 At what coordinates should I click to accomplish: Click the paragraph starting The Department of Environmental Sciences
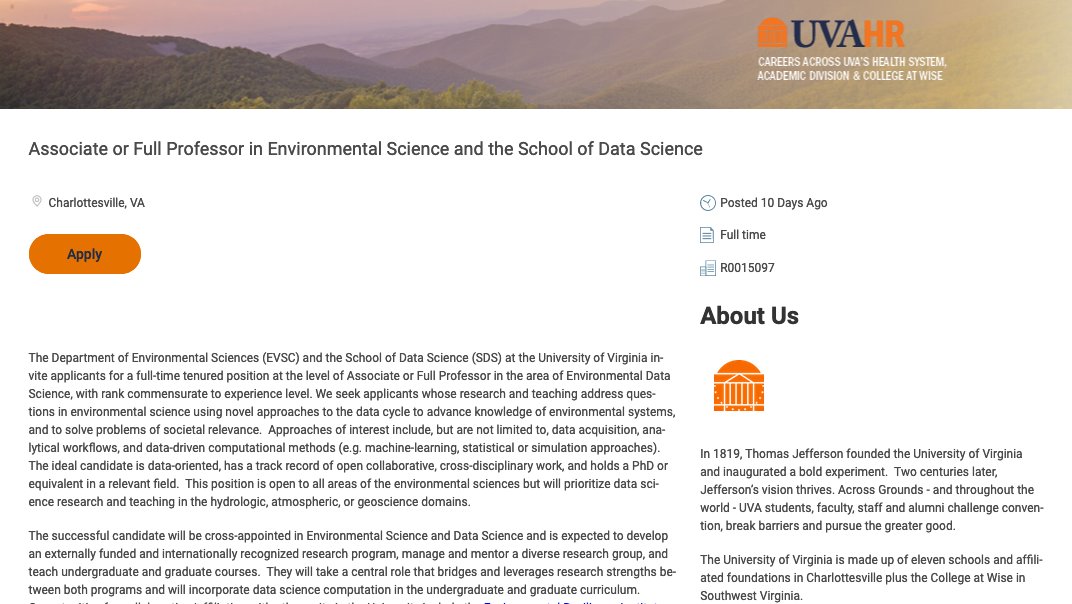click(x=352, y=430)
